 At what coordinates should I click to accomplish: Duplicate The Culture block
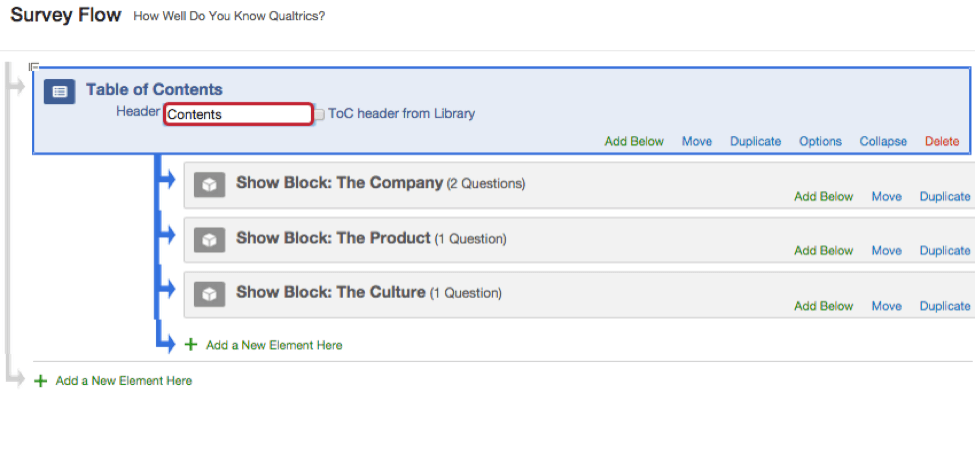tap(945, 306)
